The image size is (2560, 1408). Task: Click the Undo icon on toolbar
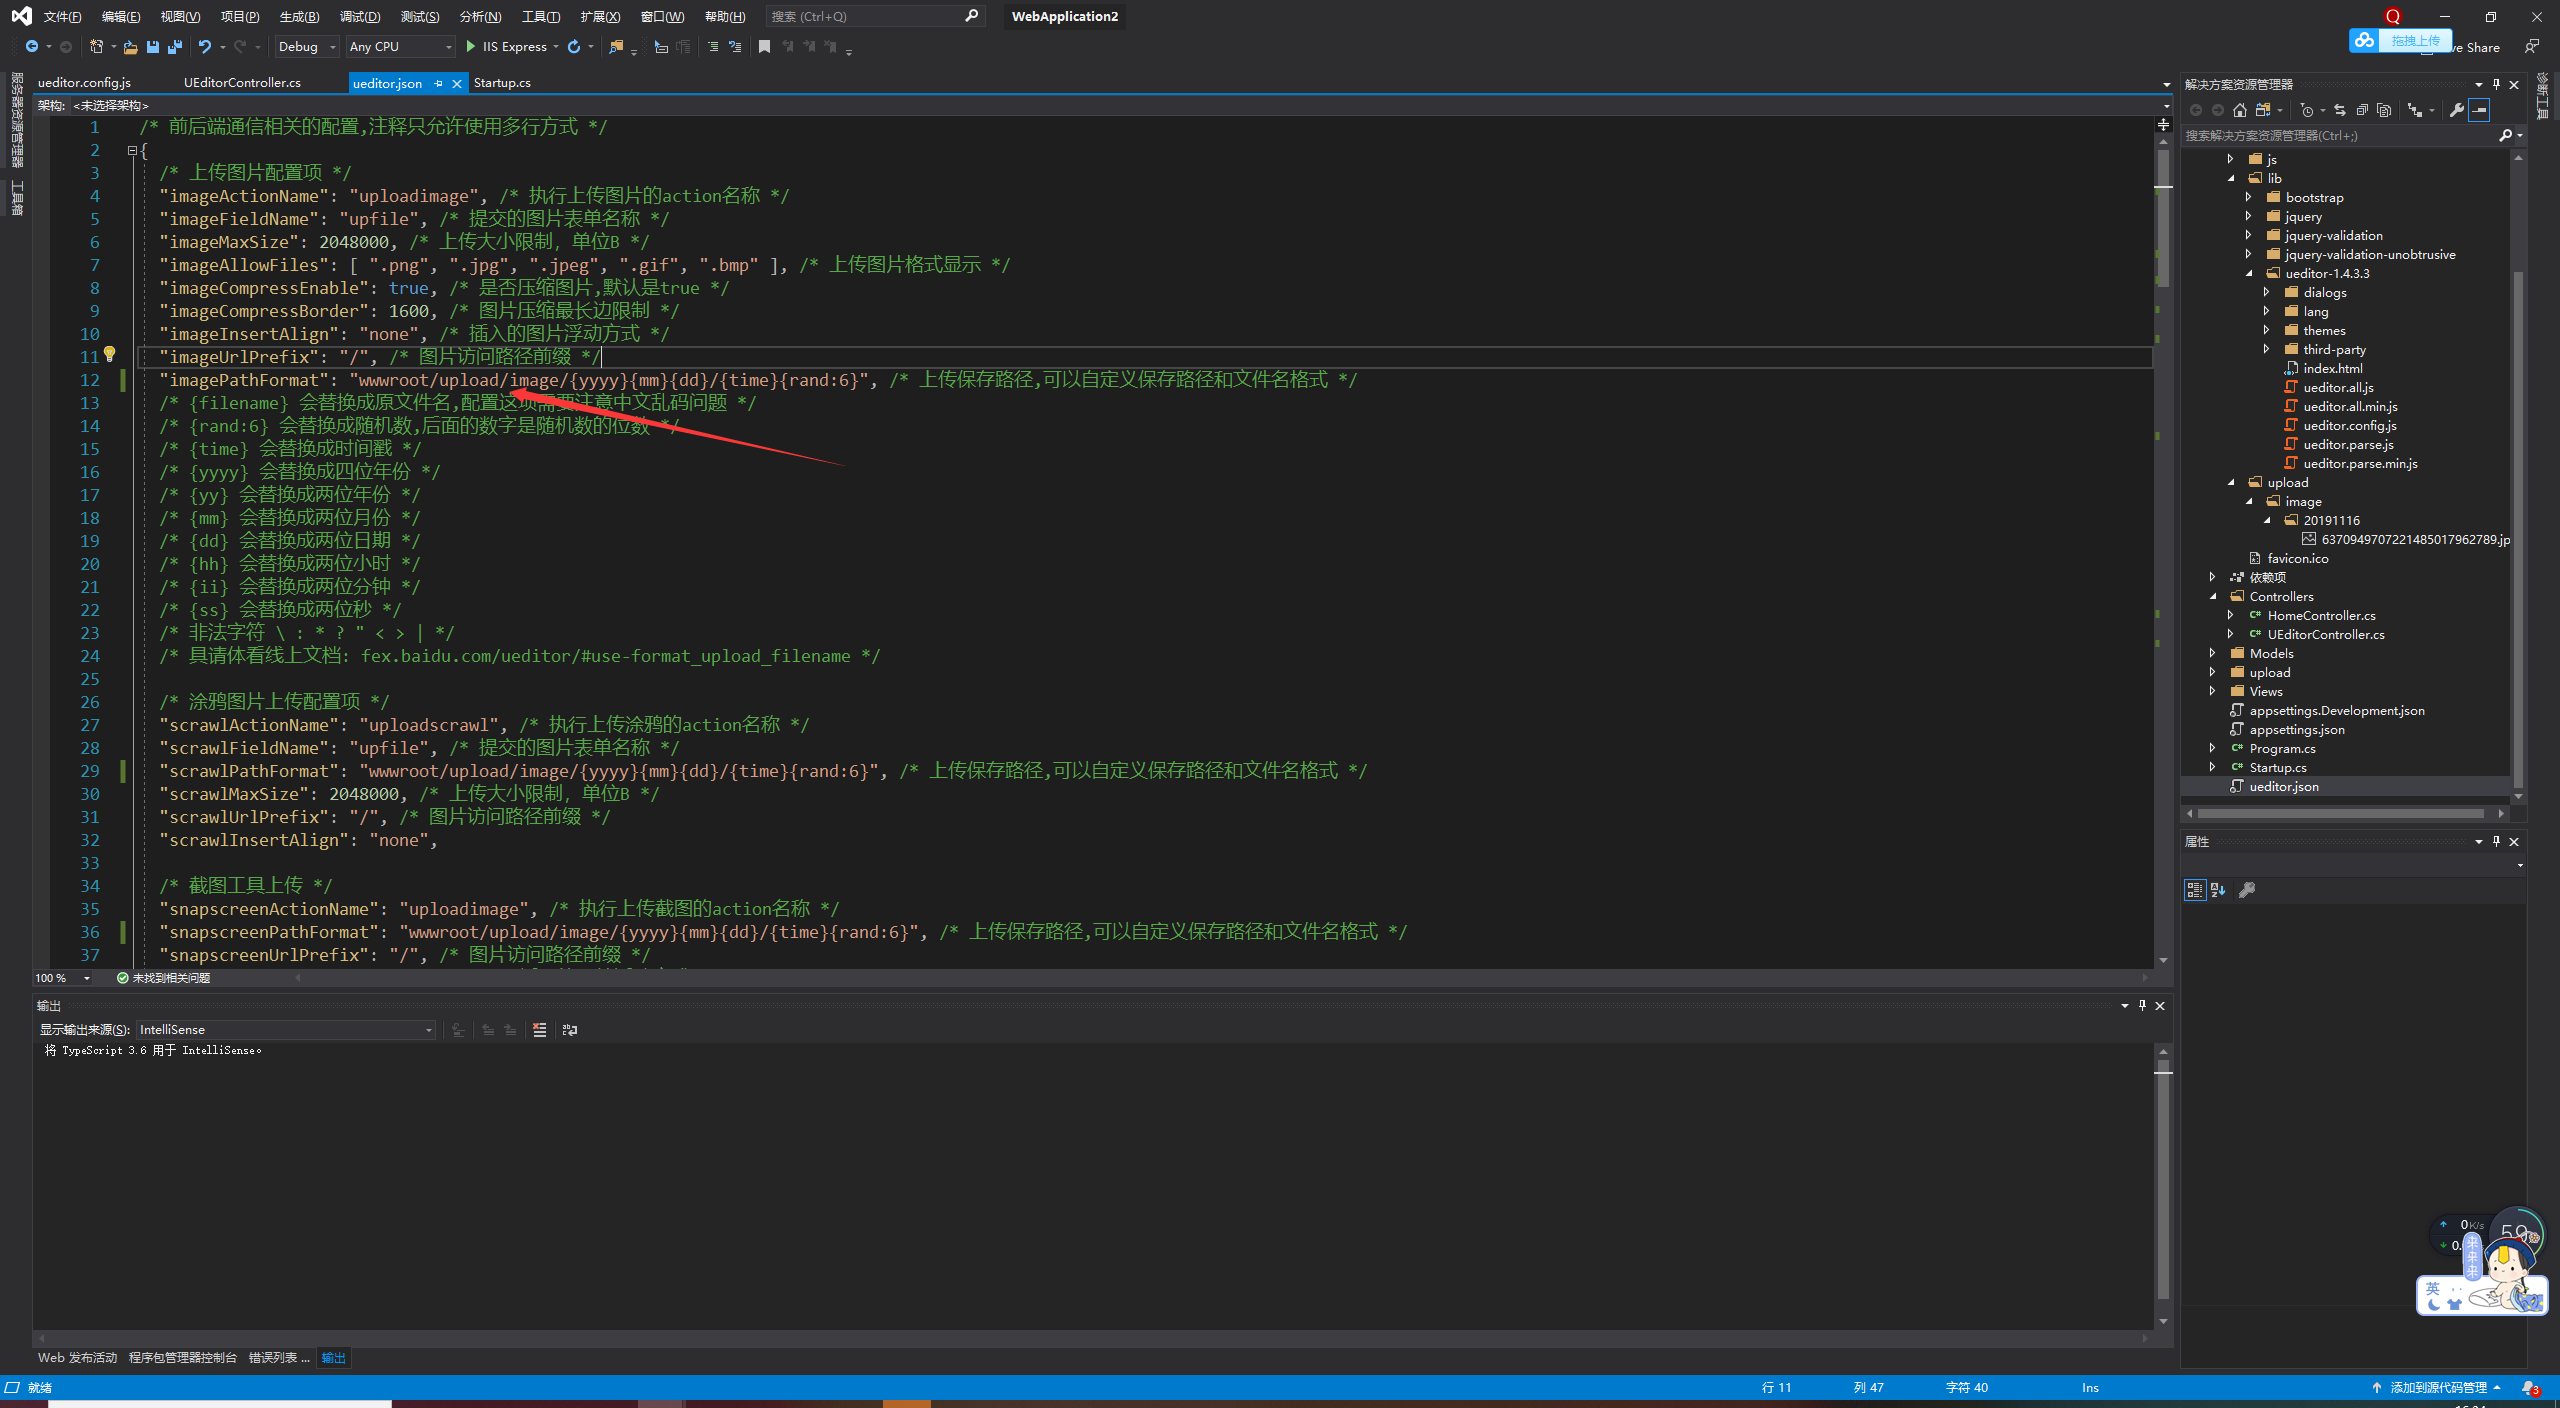pyautogui.click(x=205, y=46)
